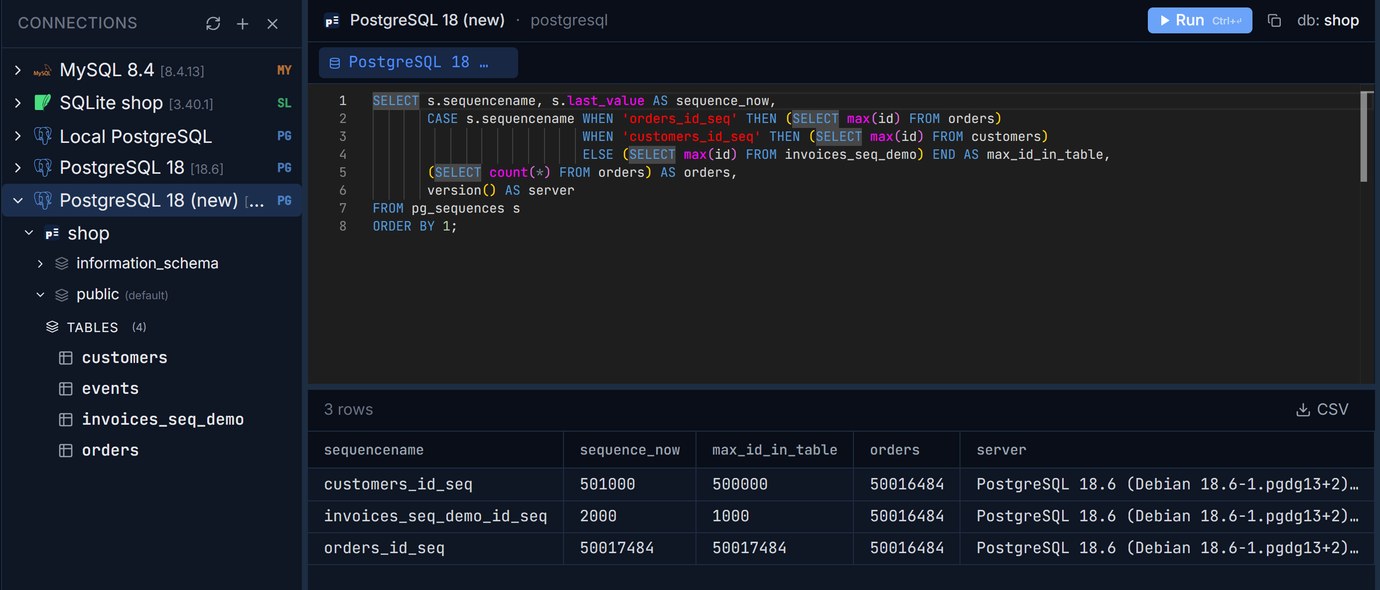Select the events table

110,389
